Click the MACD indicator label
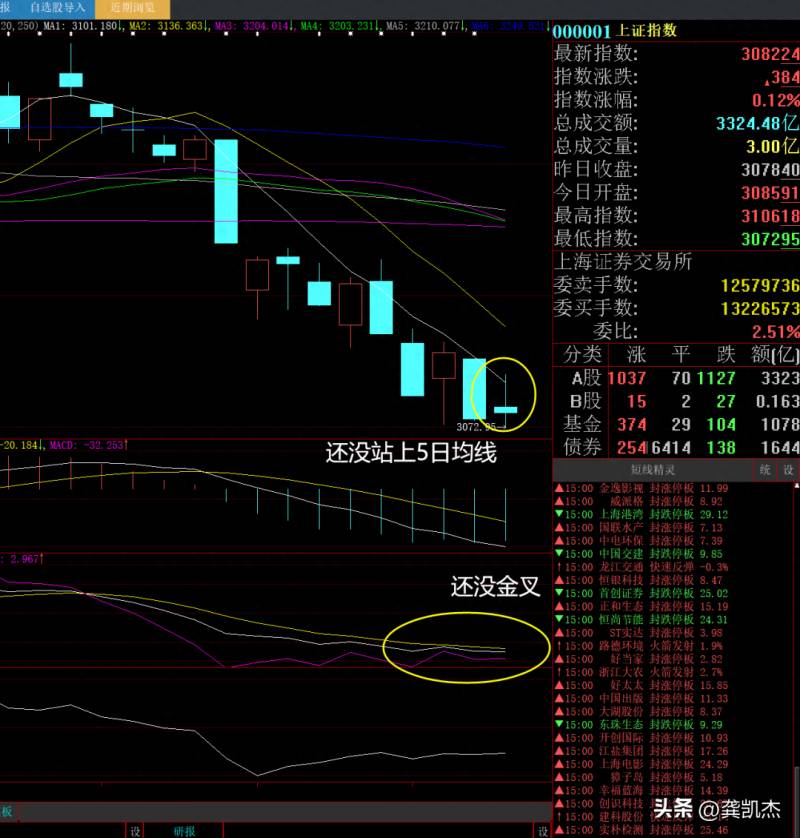The width and height of the screenshot is (800, 838). pyautogui.click(x=87, y=445)
